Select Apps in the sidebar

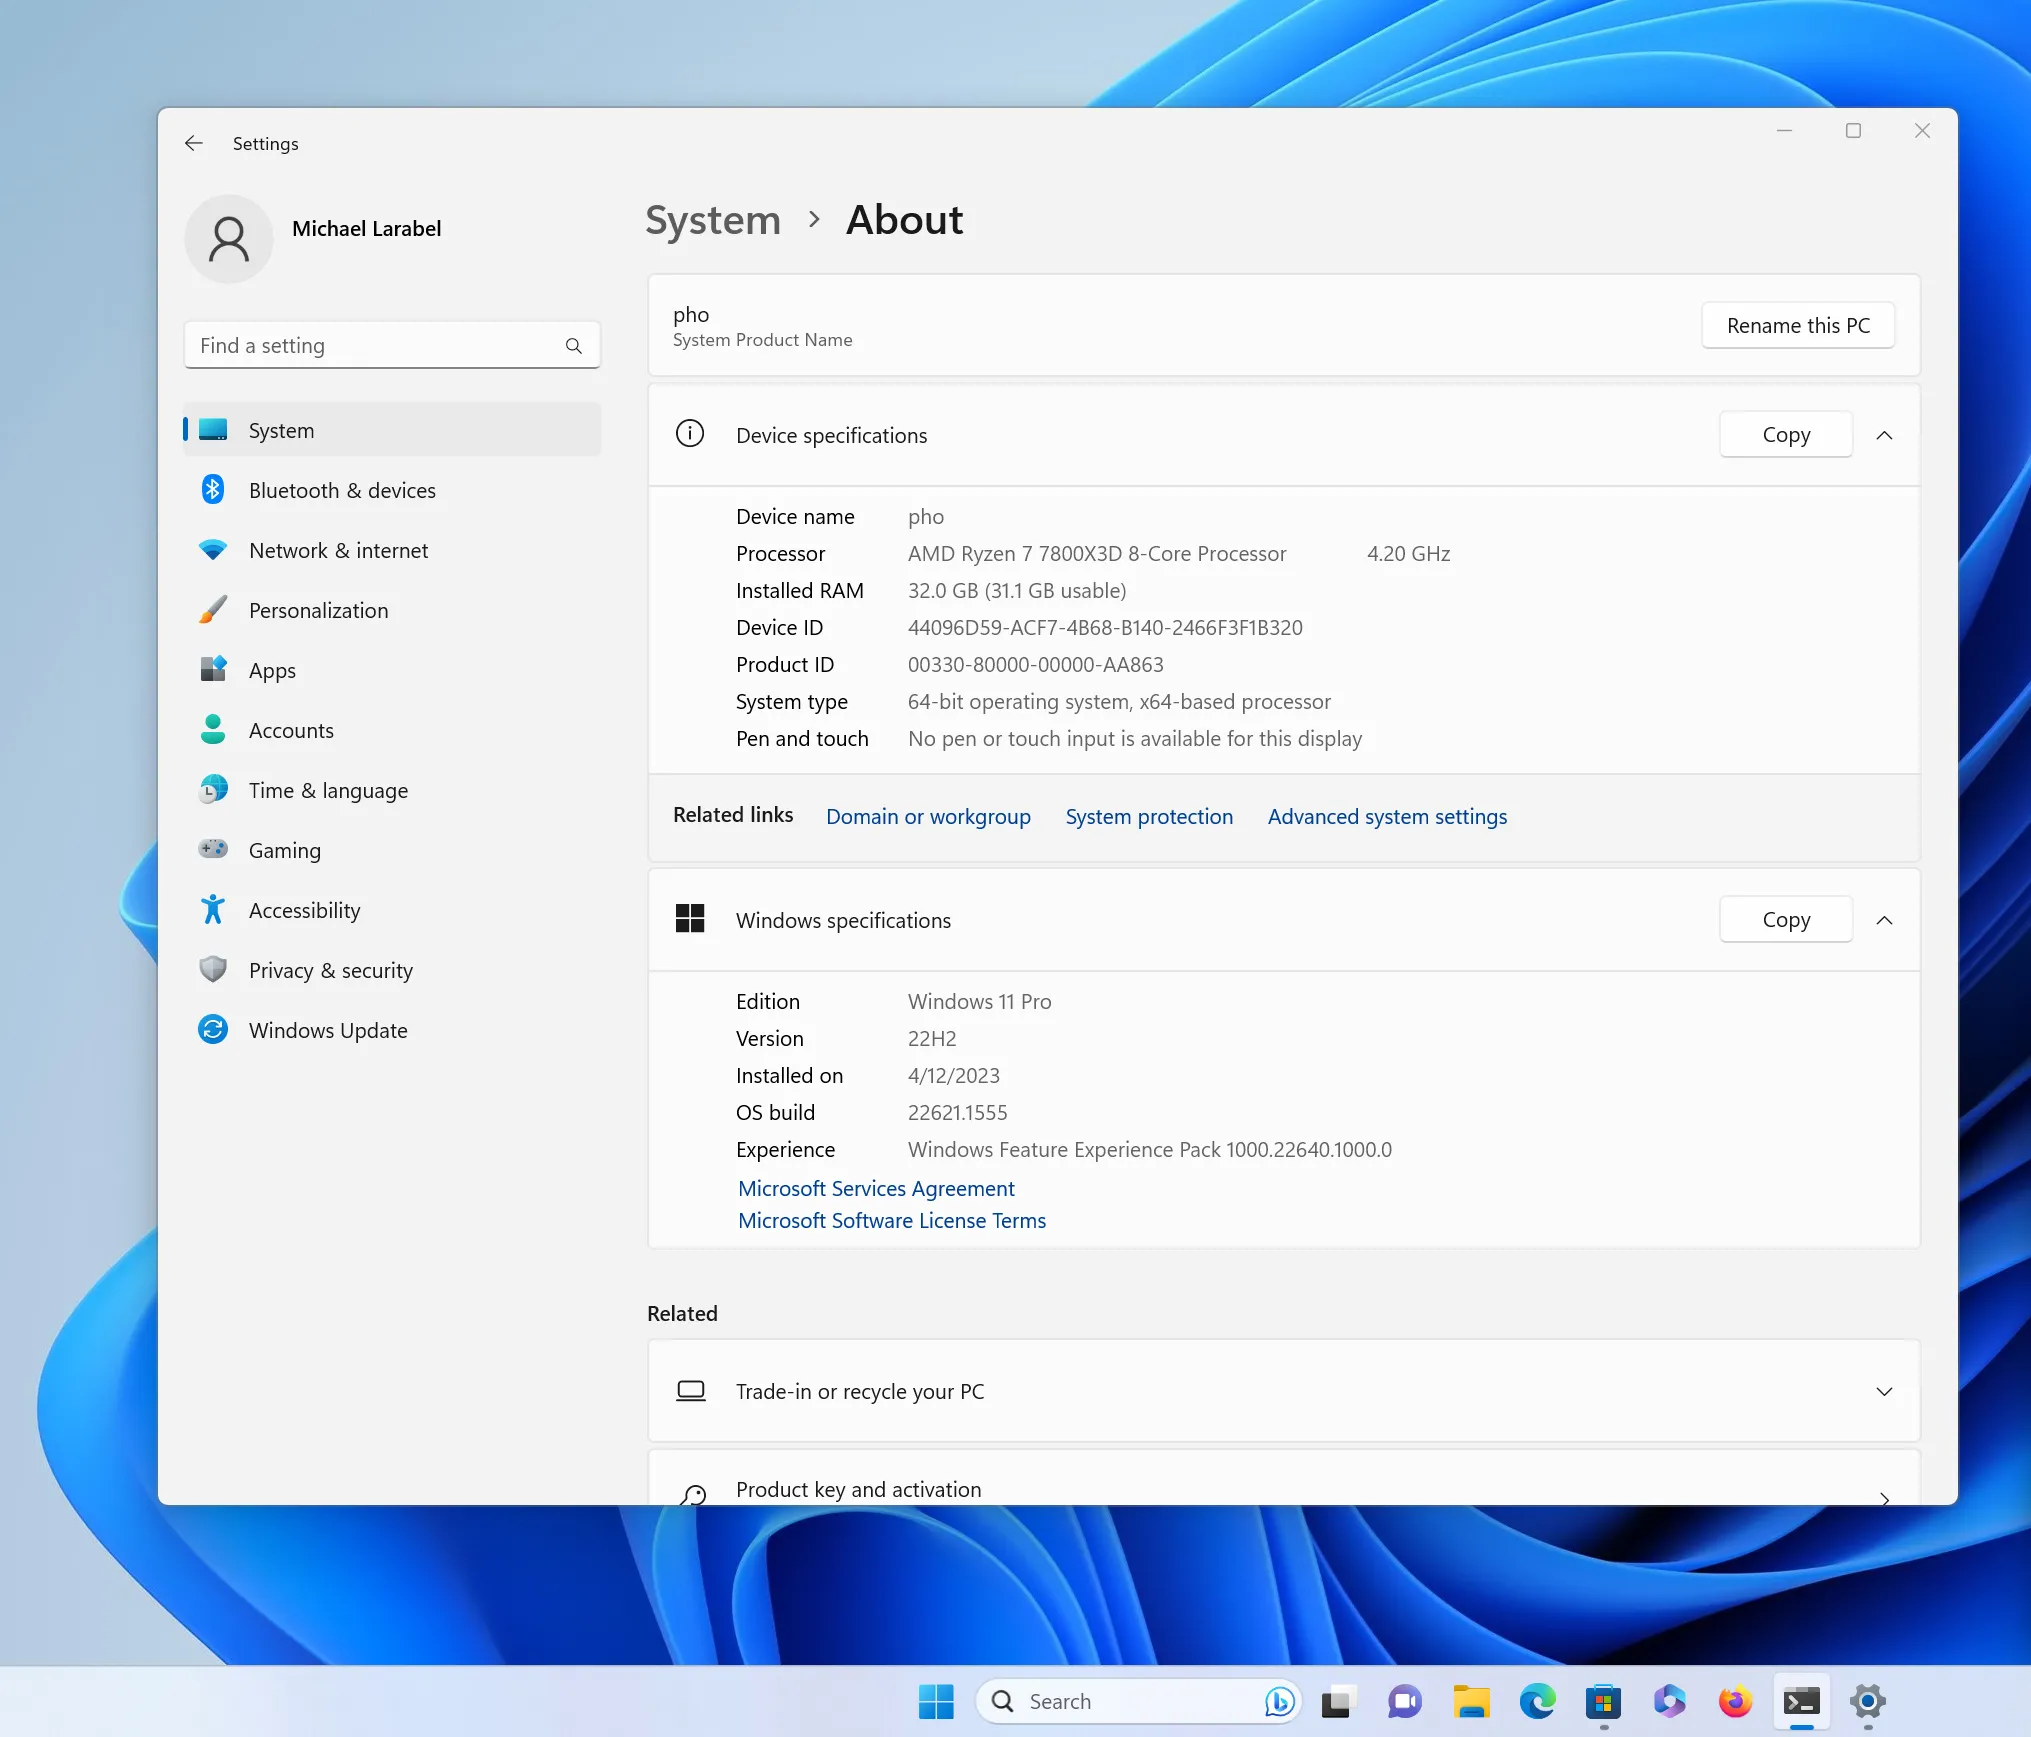[272, 670]
